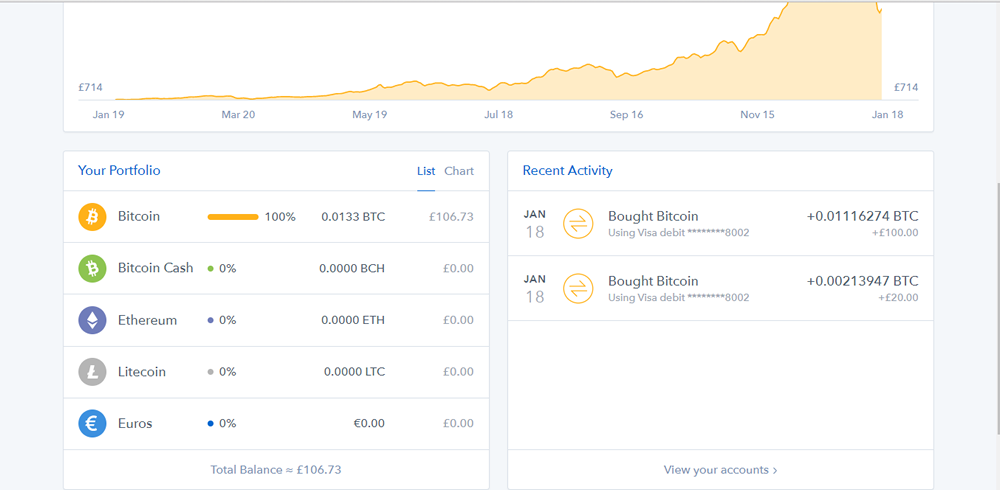The height and width of the screenshot is (490, 1000).
Task: Open the Bitcoin Cash row name
Action: pos(156,268)
